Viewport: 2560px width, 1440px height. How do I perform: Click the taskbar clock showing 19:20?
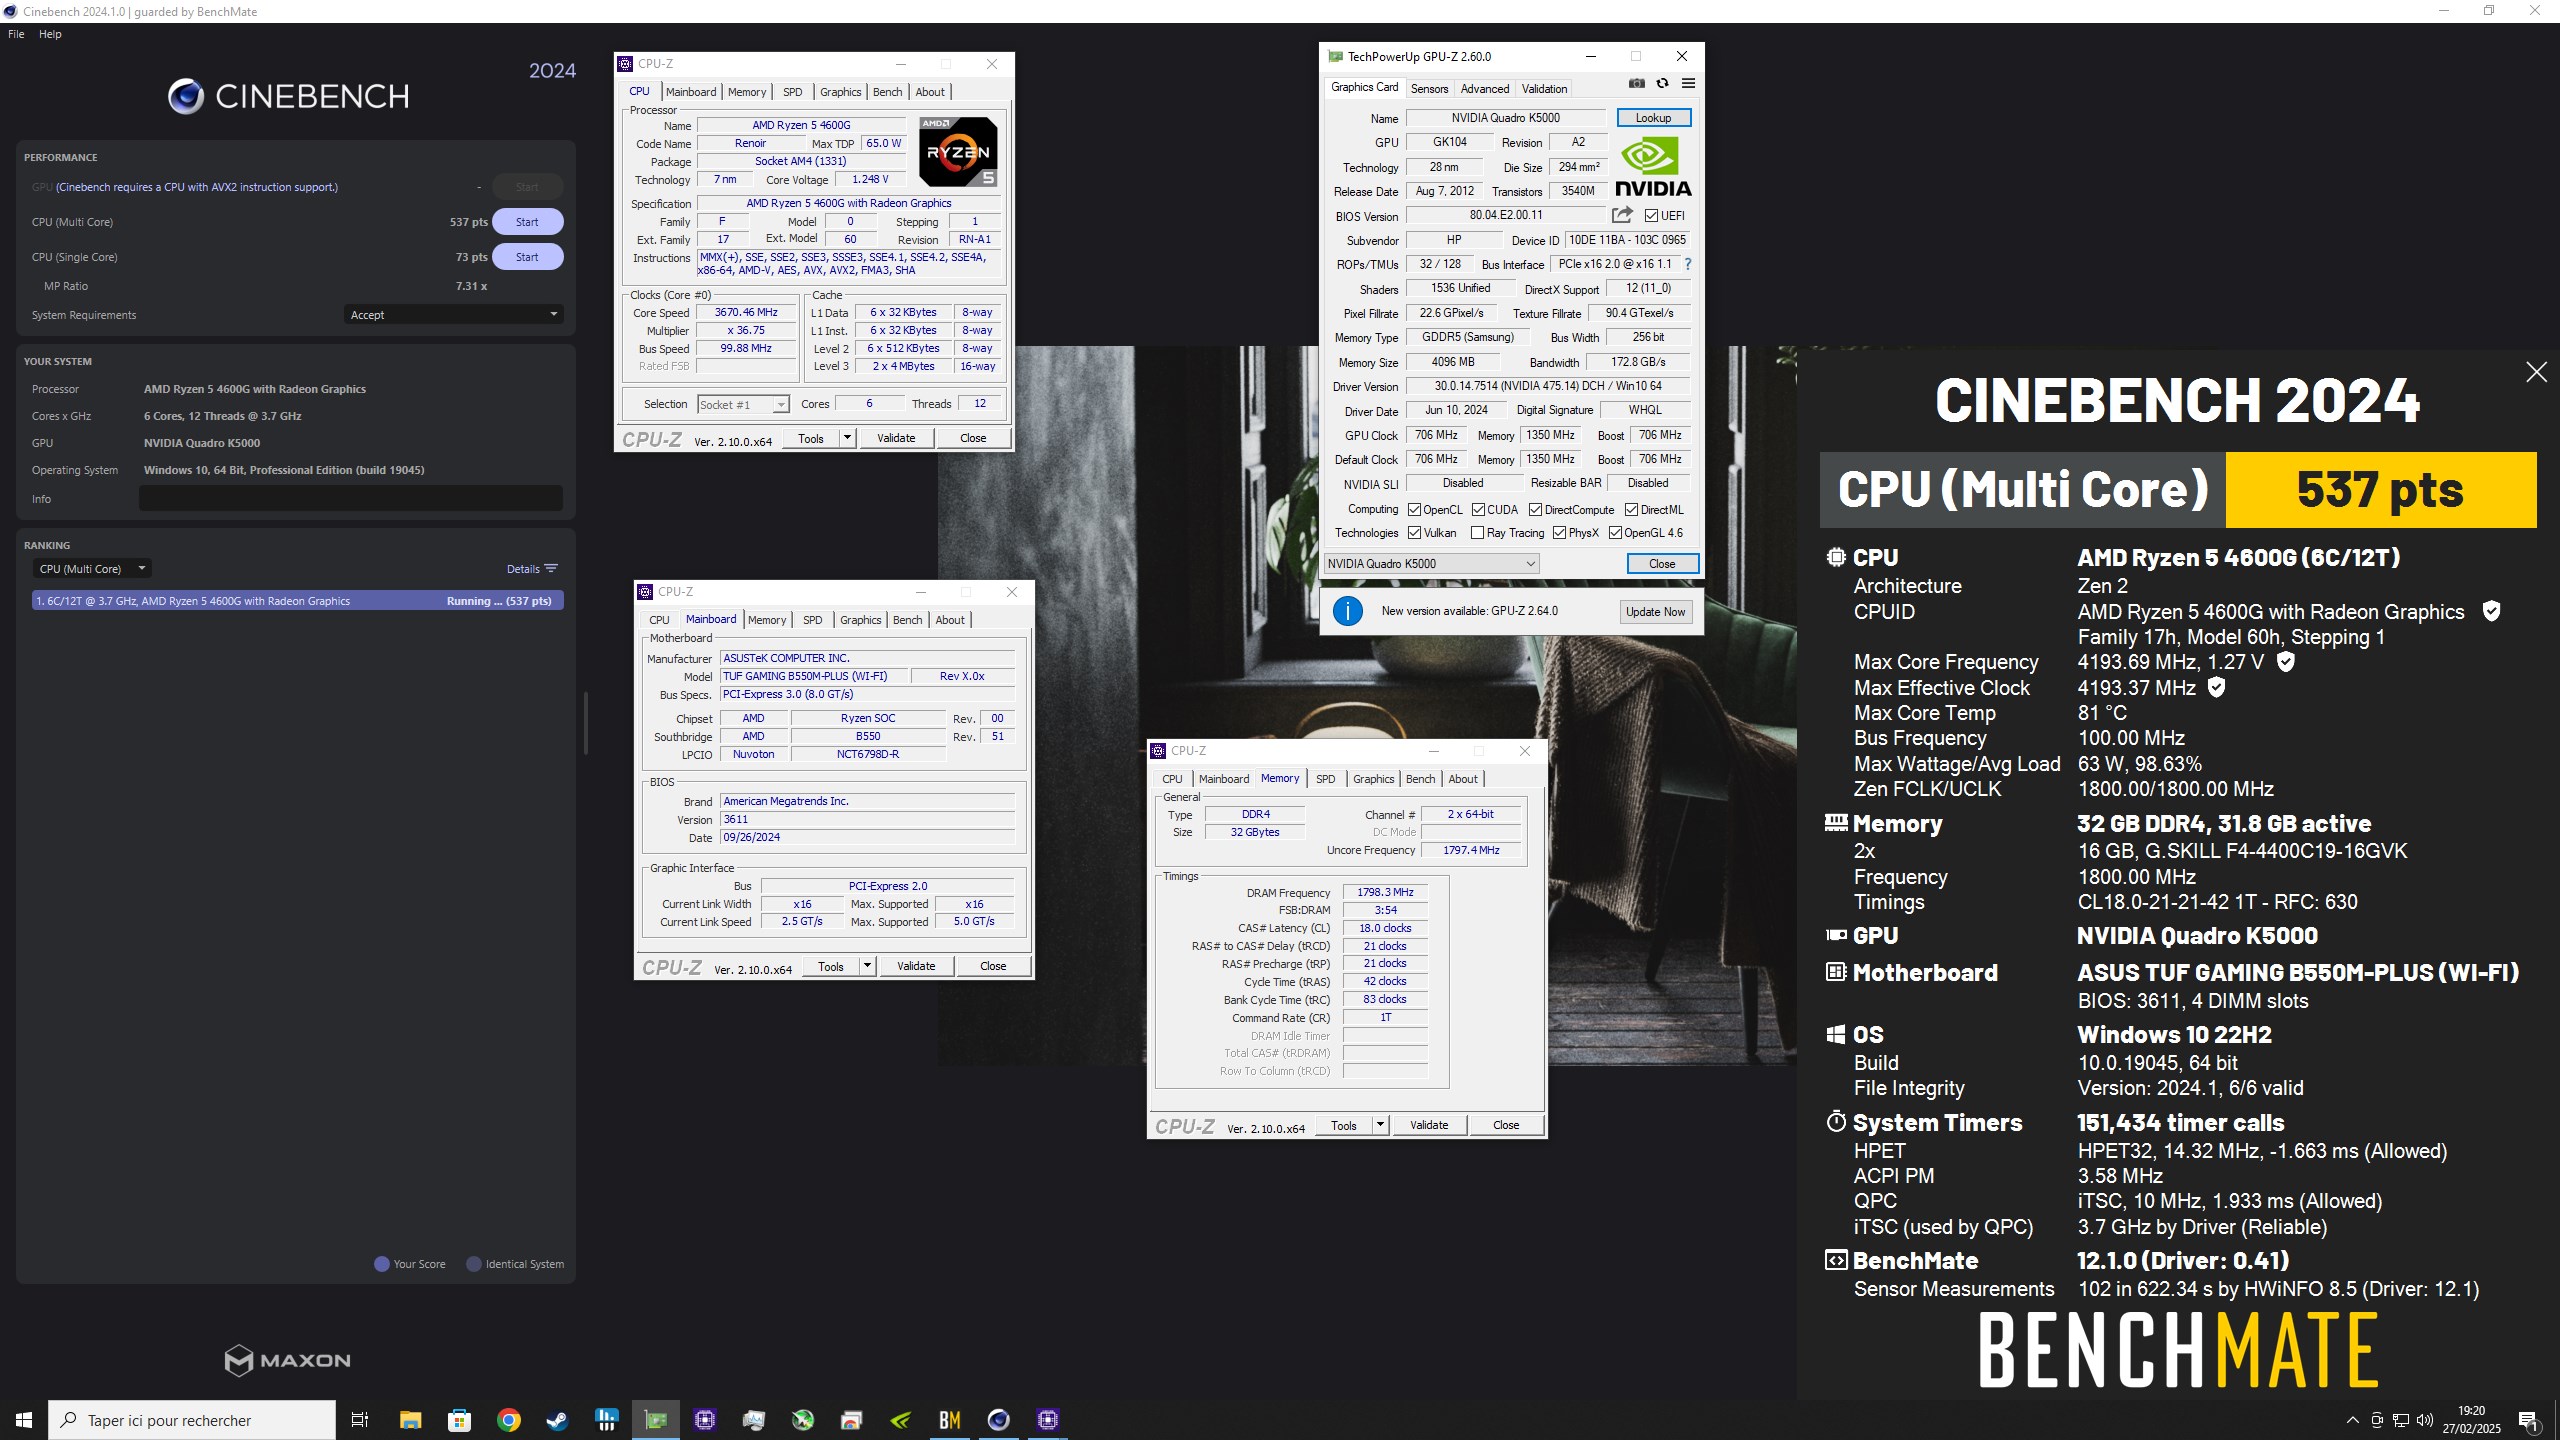[x=2471, y=1420]
